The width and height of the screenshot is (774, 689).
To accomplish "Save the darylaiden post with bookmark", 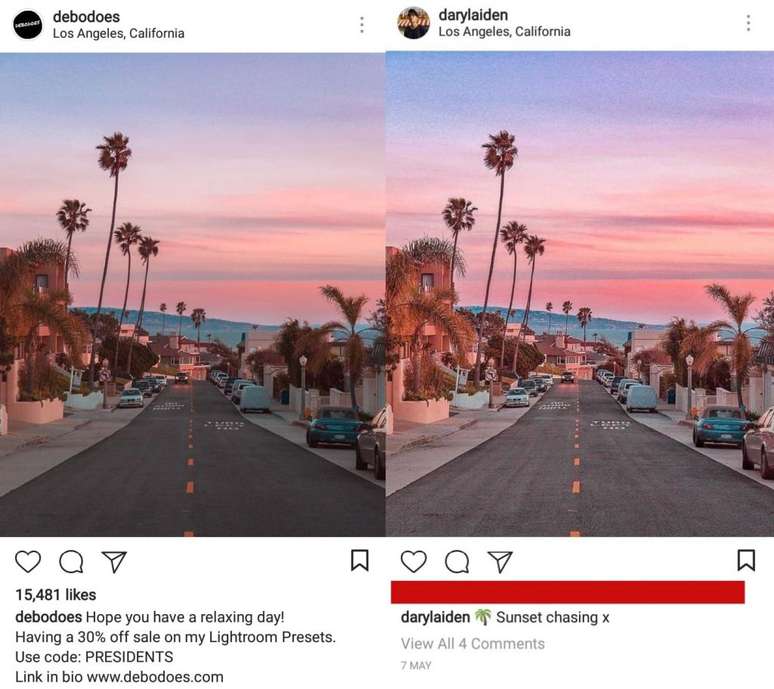I will click(746, 560).
